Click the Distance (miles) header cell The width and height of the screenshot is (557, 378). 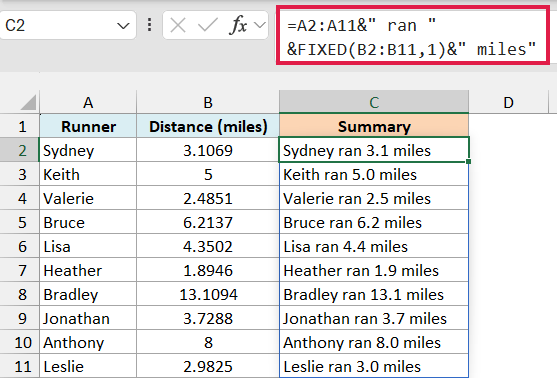tap(208, 126)
